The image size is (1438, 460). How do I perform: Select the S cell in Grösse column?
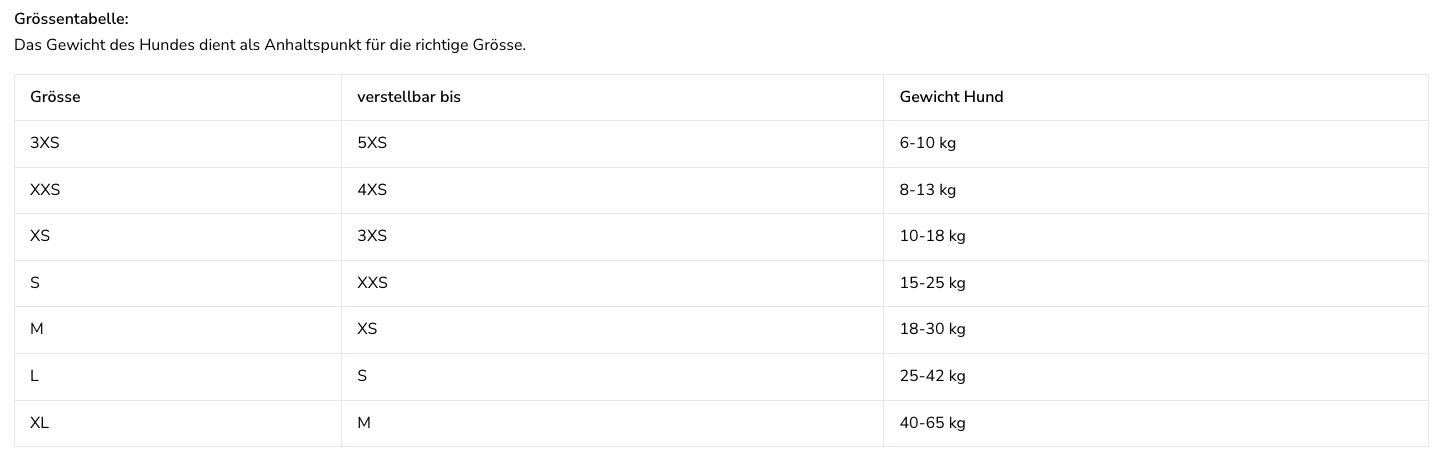[178, 283]
